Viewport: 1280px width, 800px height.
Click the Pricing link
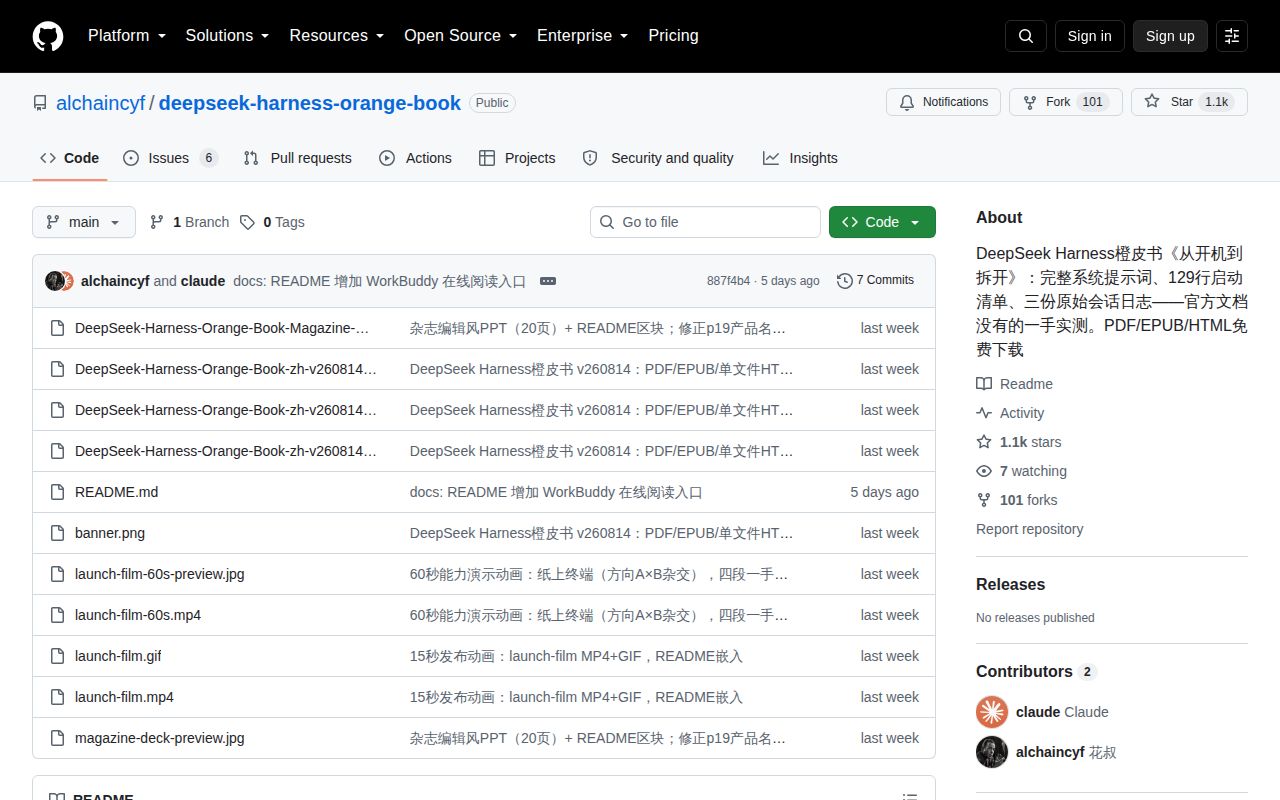coord(673,36)
